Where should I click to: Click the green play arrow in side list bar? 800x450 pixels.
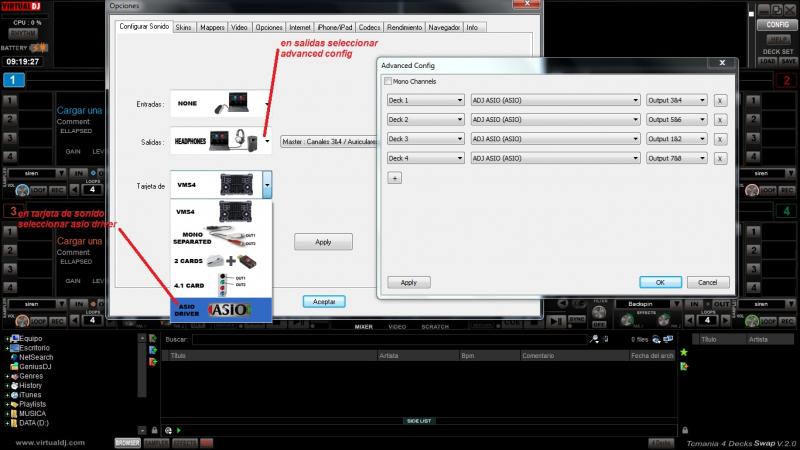179,431
